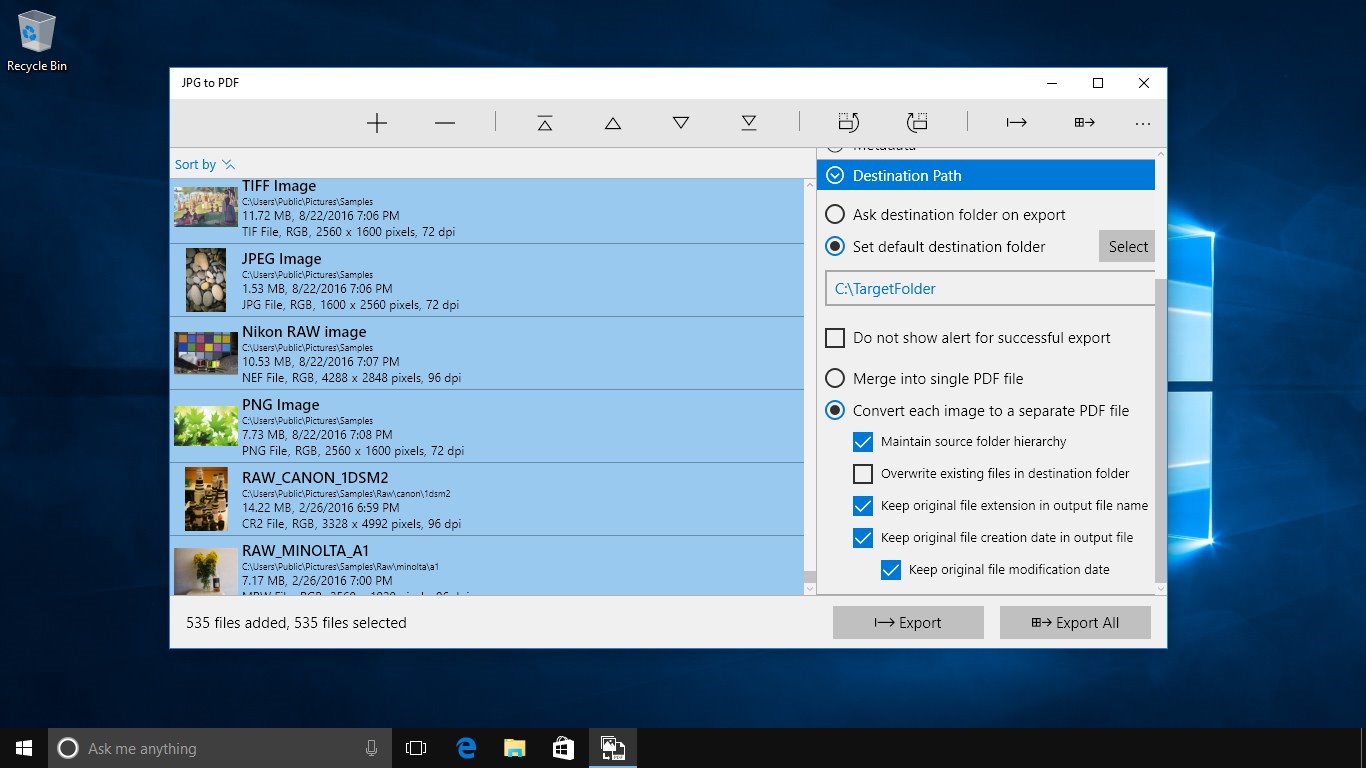This screenshot has width=1366, height=768.
Task: Check 'Overwrite existing files in destination folder'
Action: [x=863, y=474]
